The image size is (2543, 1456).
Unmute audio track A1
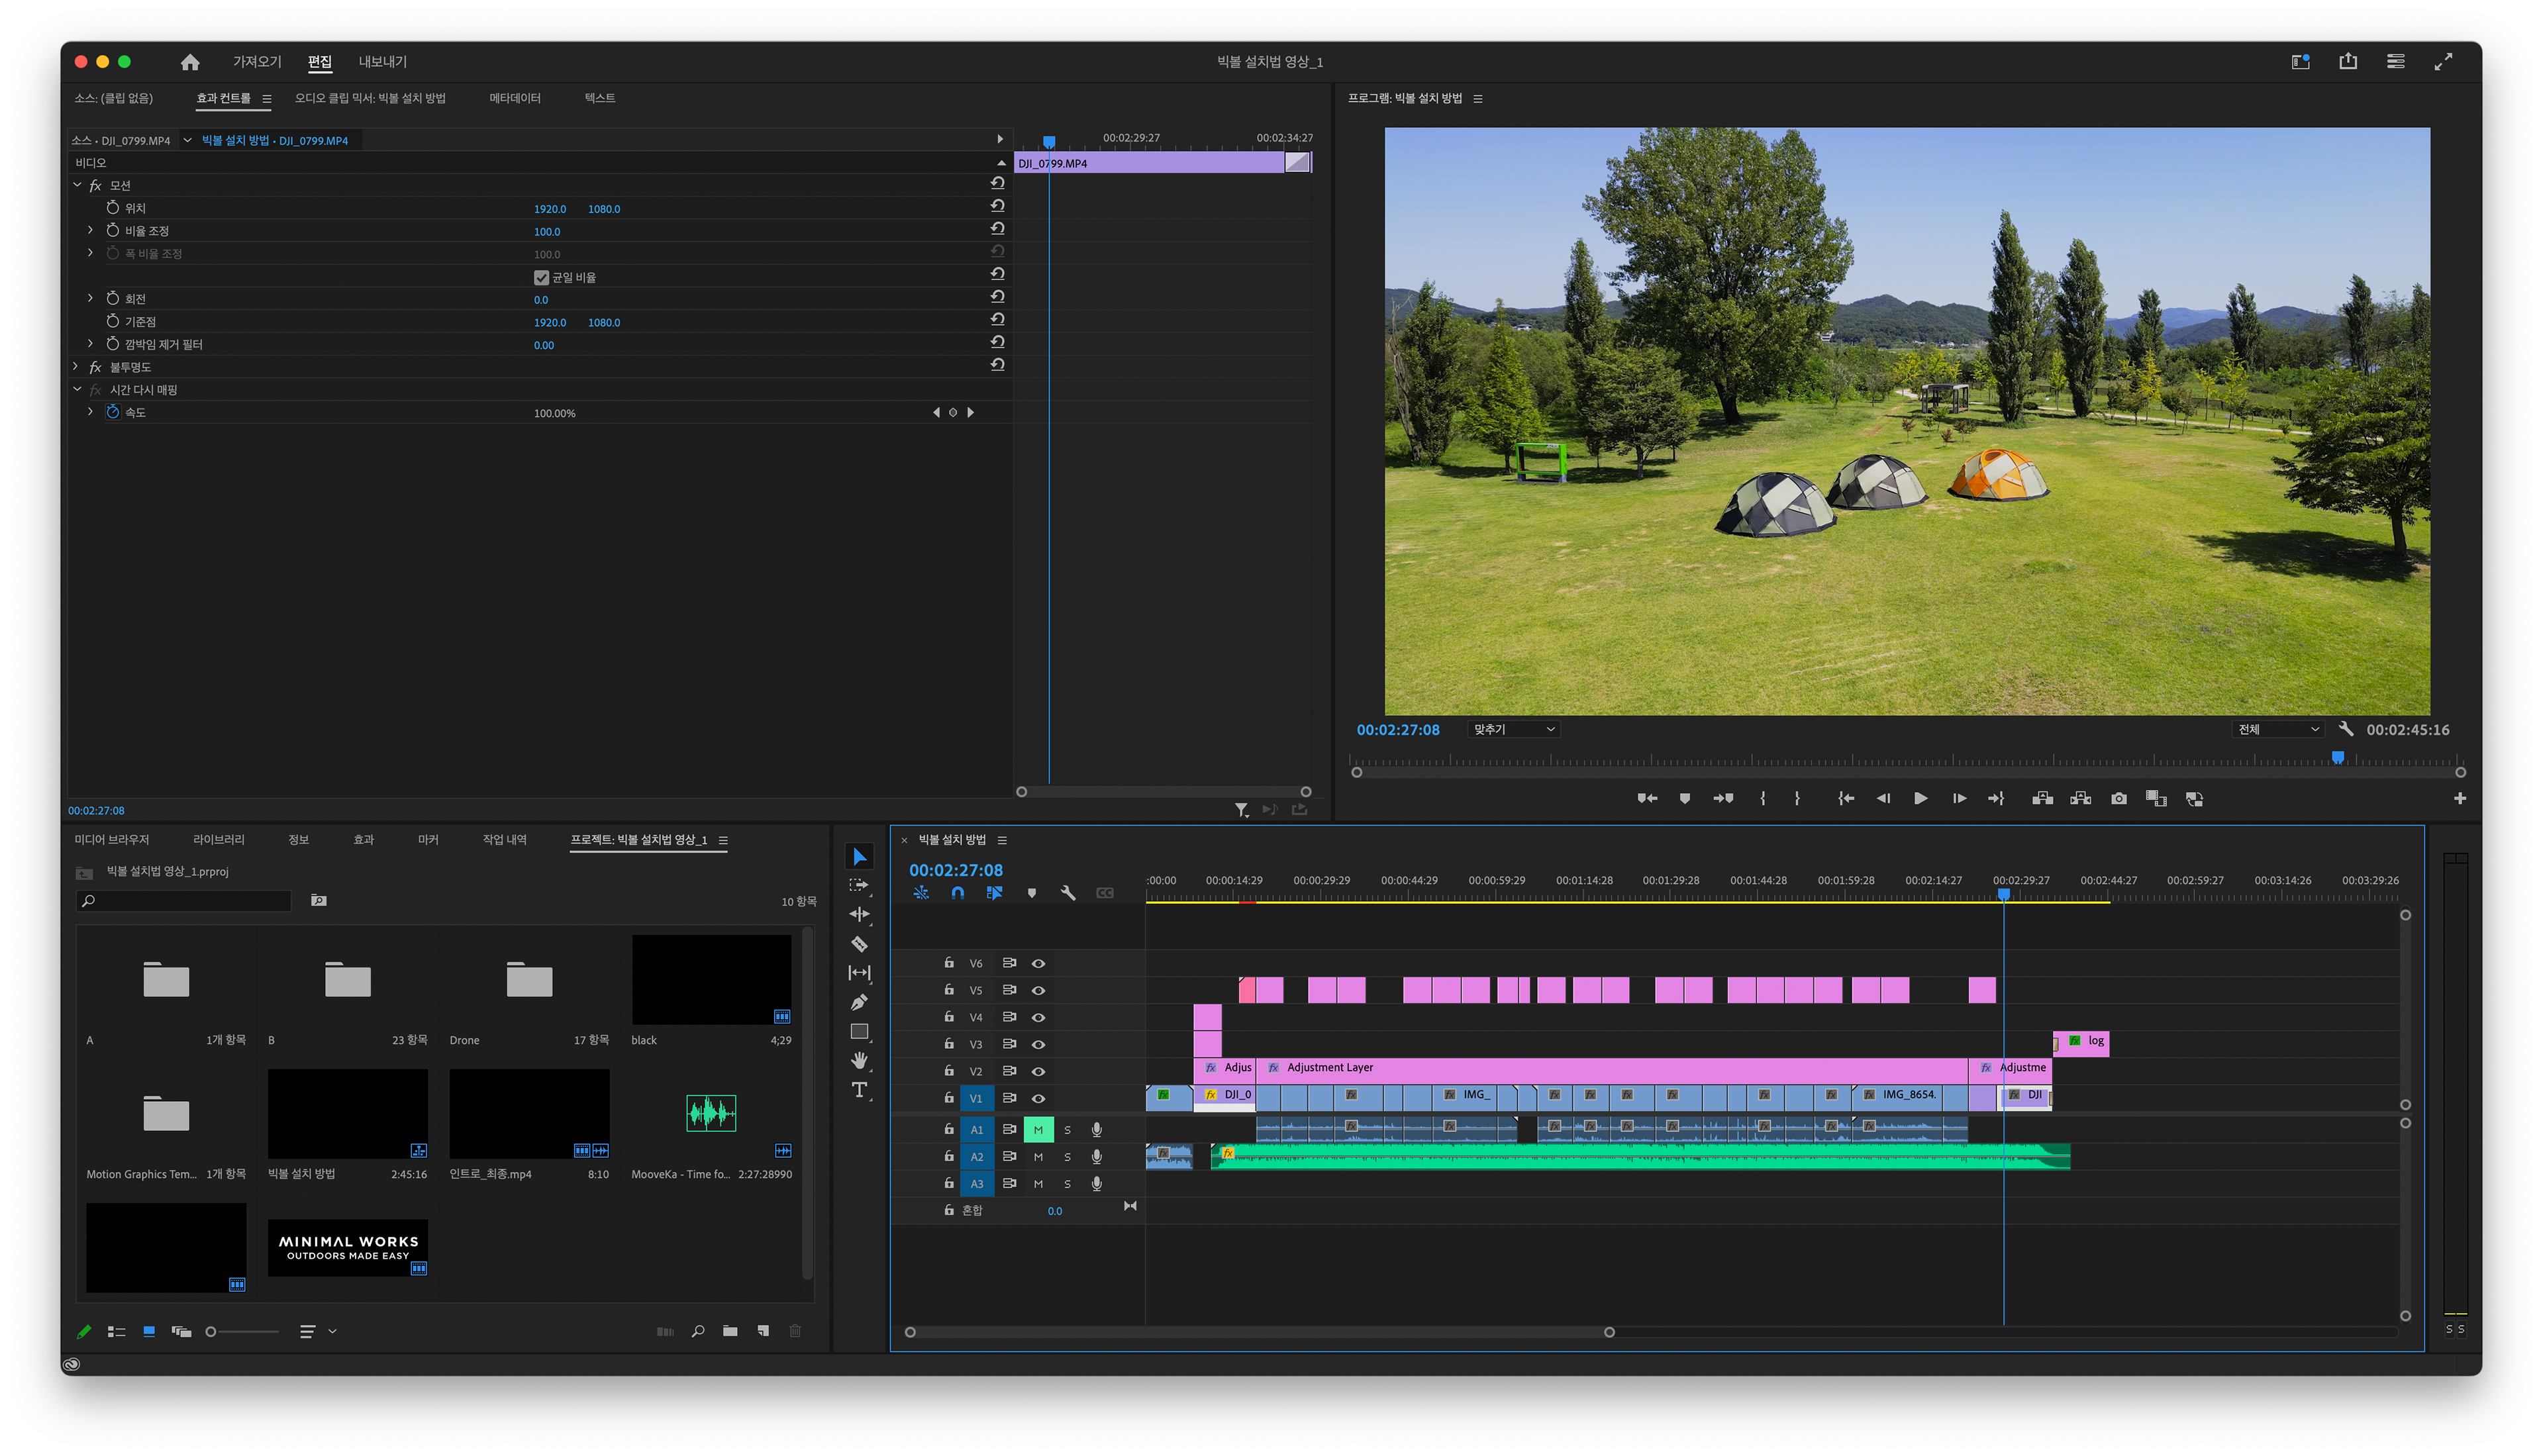(1038, 1130)
